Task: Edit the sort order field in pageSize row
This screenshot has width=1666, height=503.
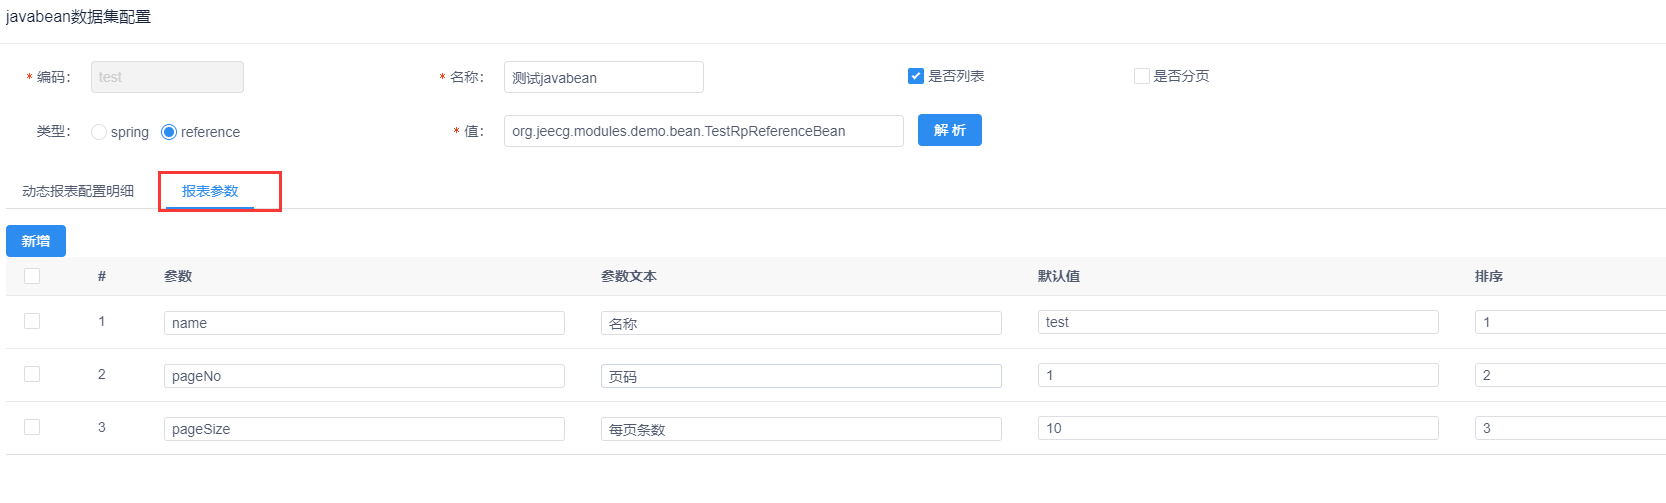Action: pyautogui.click(x=1570, y=428)
